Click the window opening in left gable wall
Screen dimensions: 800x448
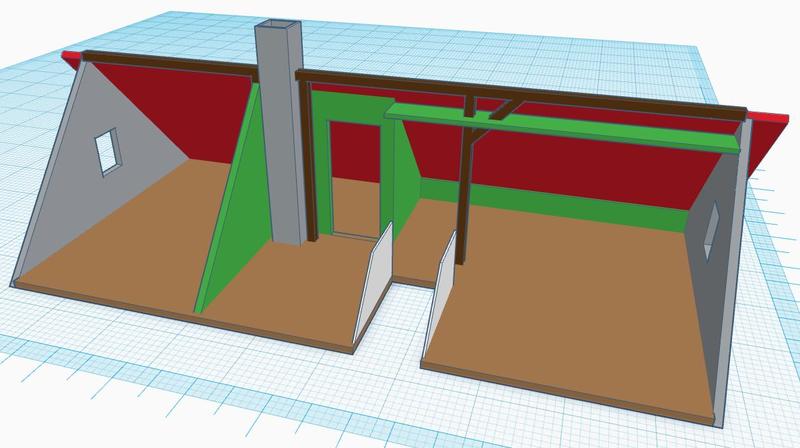click(x=108, y=151)
